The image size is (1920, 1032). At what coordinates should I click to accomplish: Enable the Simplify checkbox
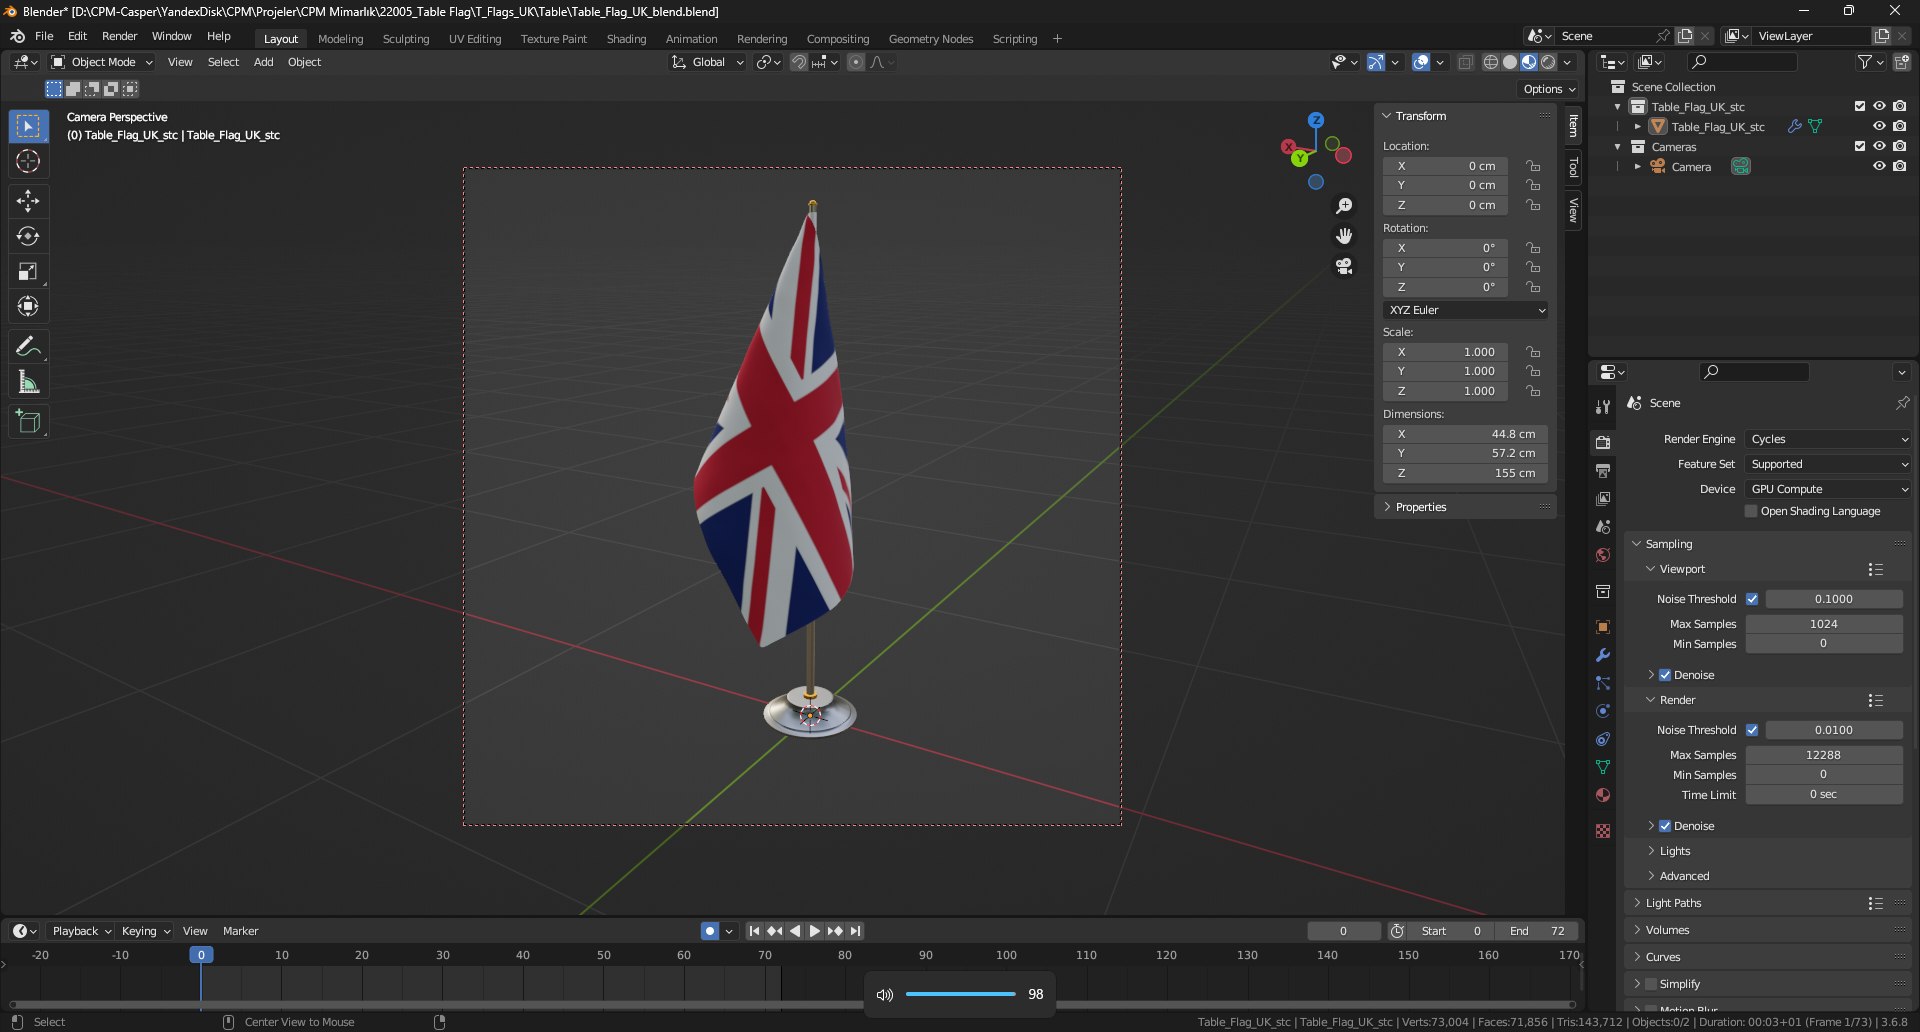tap(1652, 984)
